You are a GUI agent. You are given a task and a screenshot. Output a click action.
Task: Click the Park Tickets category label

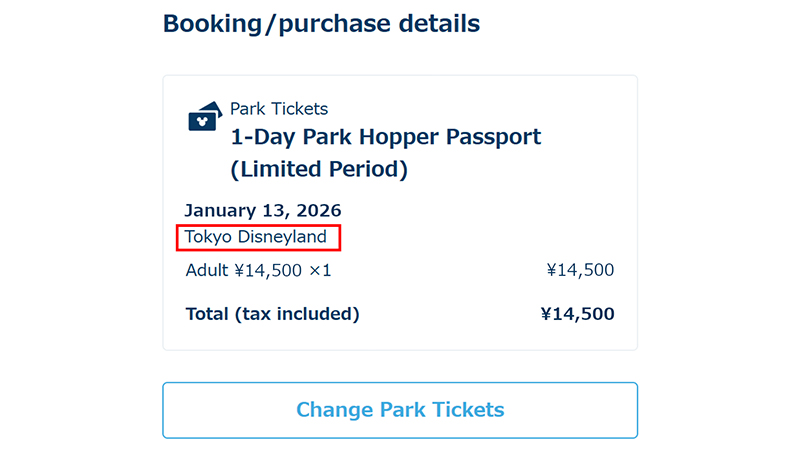pyautogui.click(x=279, y=109)
